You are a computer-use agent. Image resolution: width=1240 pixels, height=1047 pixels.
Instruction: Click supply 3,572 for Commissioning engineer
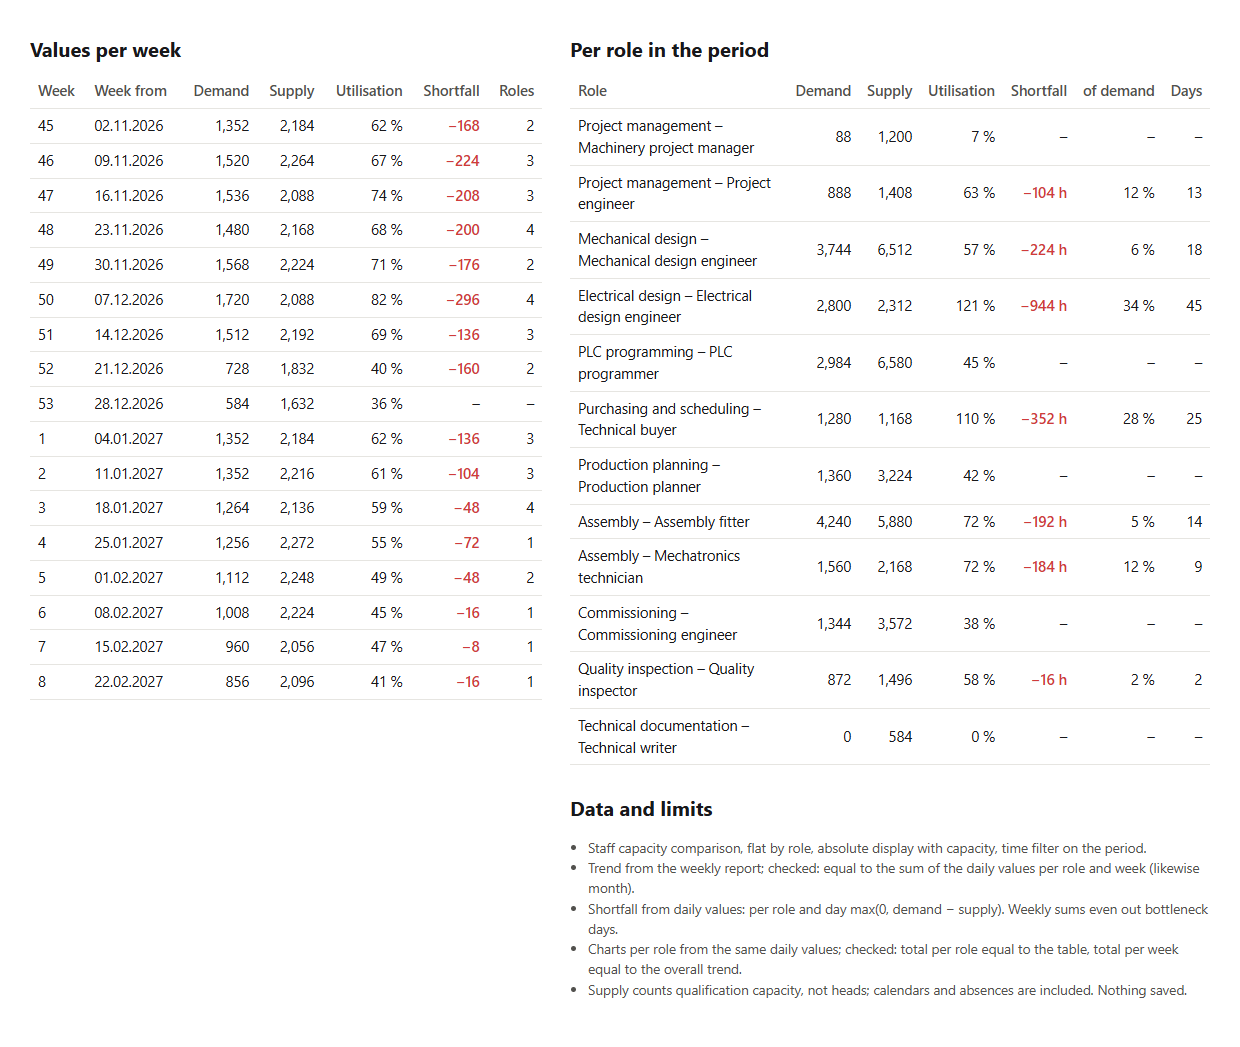895,624
